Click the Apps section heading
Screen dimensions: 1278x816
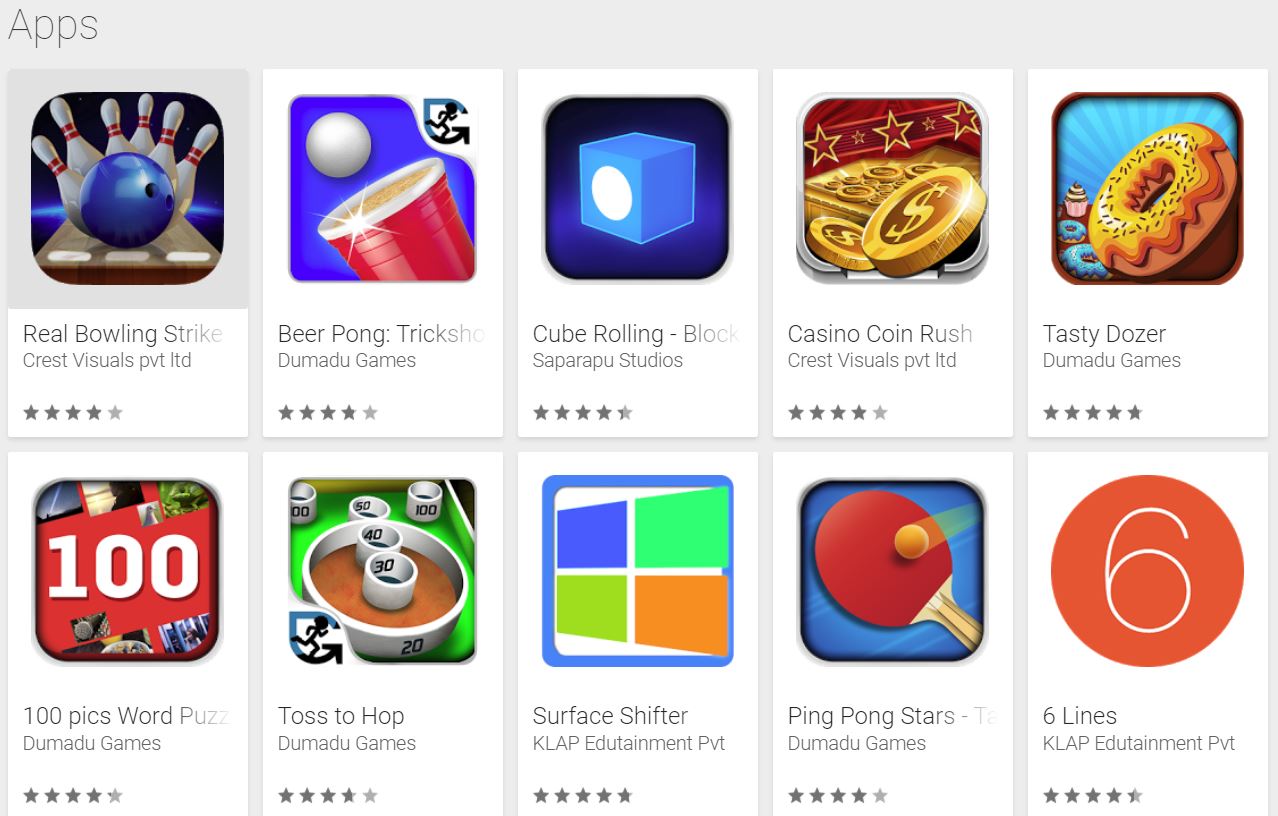tap(53, 26)
